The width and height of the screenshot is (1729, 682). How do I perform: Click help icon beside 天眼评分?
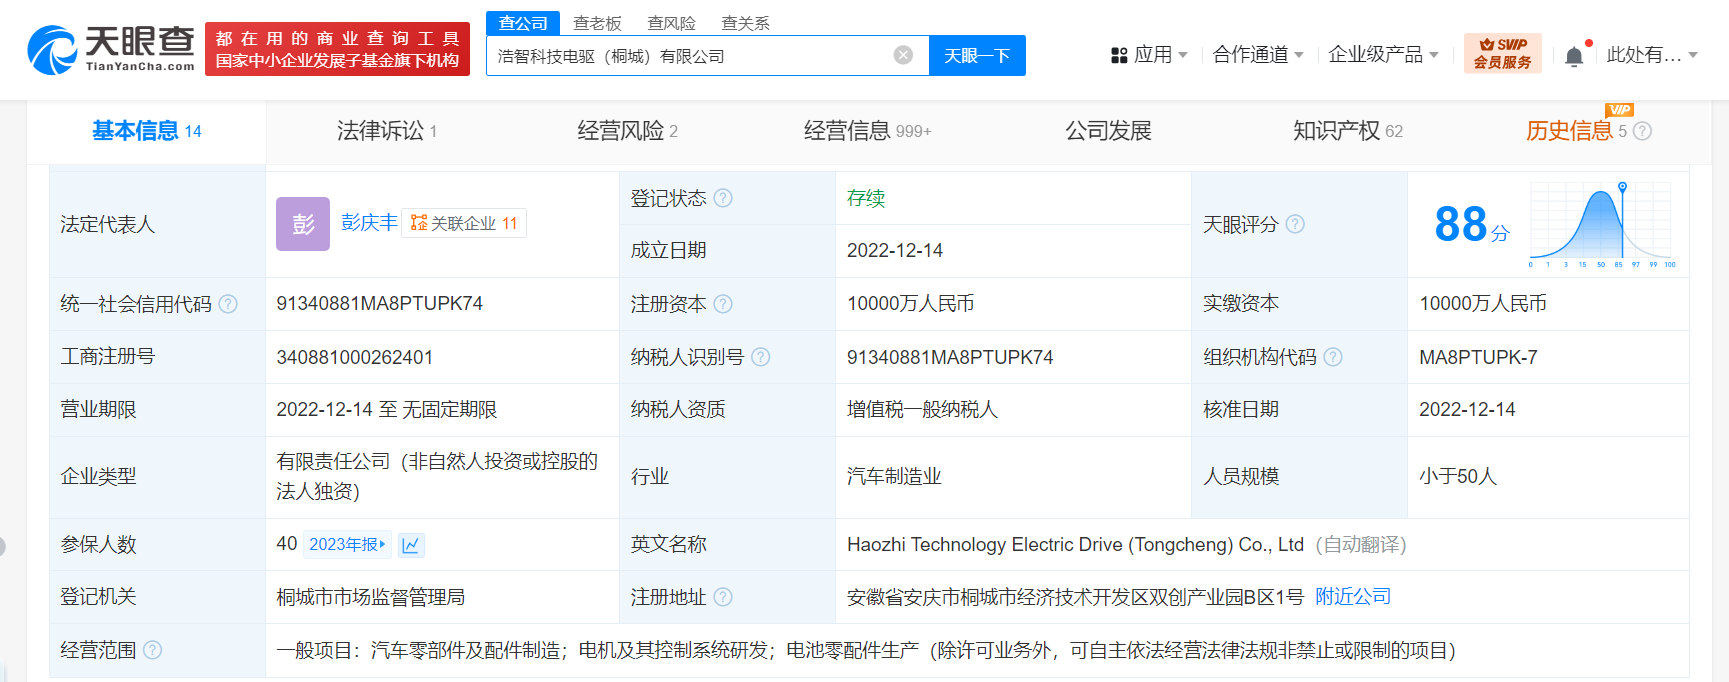click(x=1295, y=224)
